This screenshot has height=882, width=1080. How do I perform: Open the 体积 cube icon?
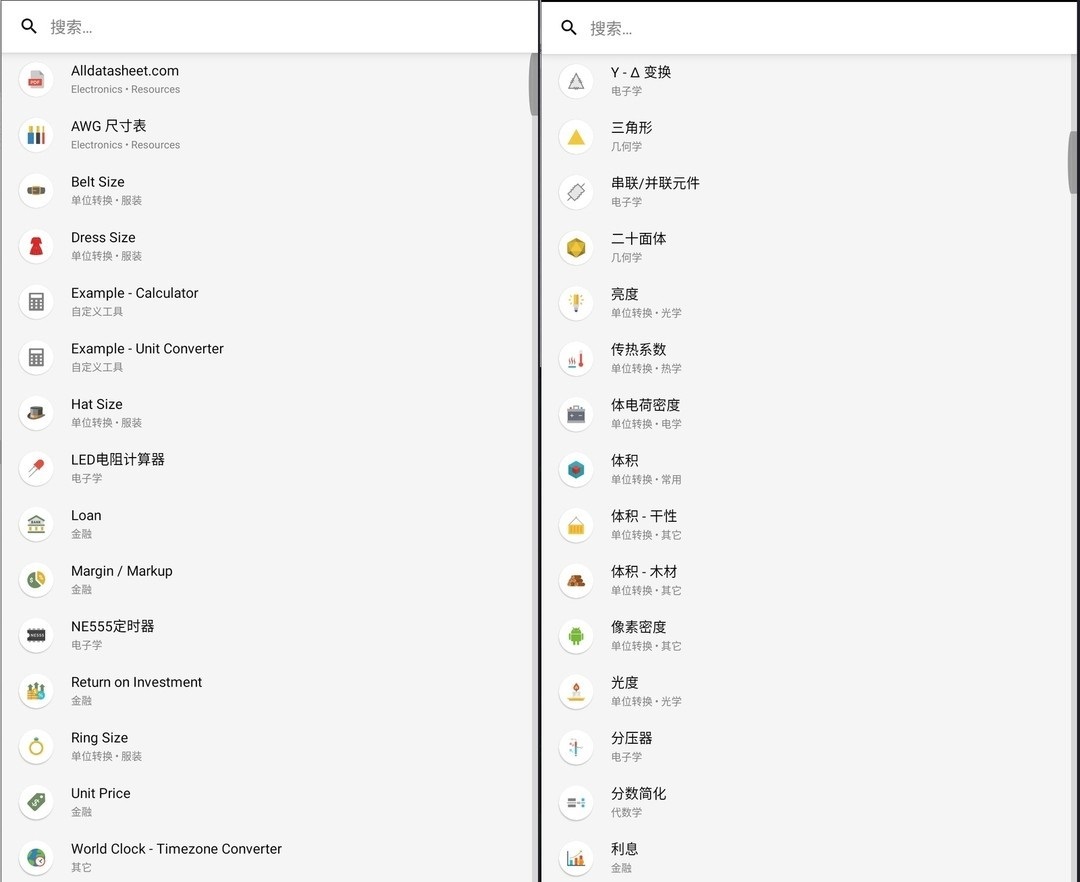point(576,470)
